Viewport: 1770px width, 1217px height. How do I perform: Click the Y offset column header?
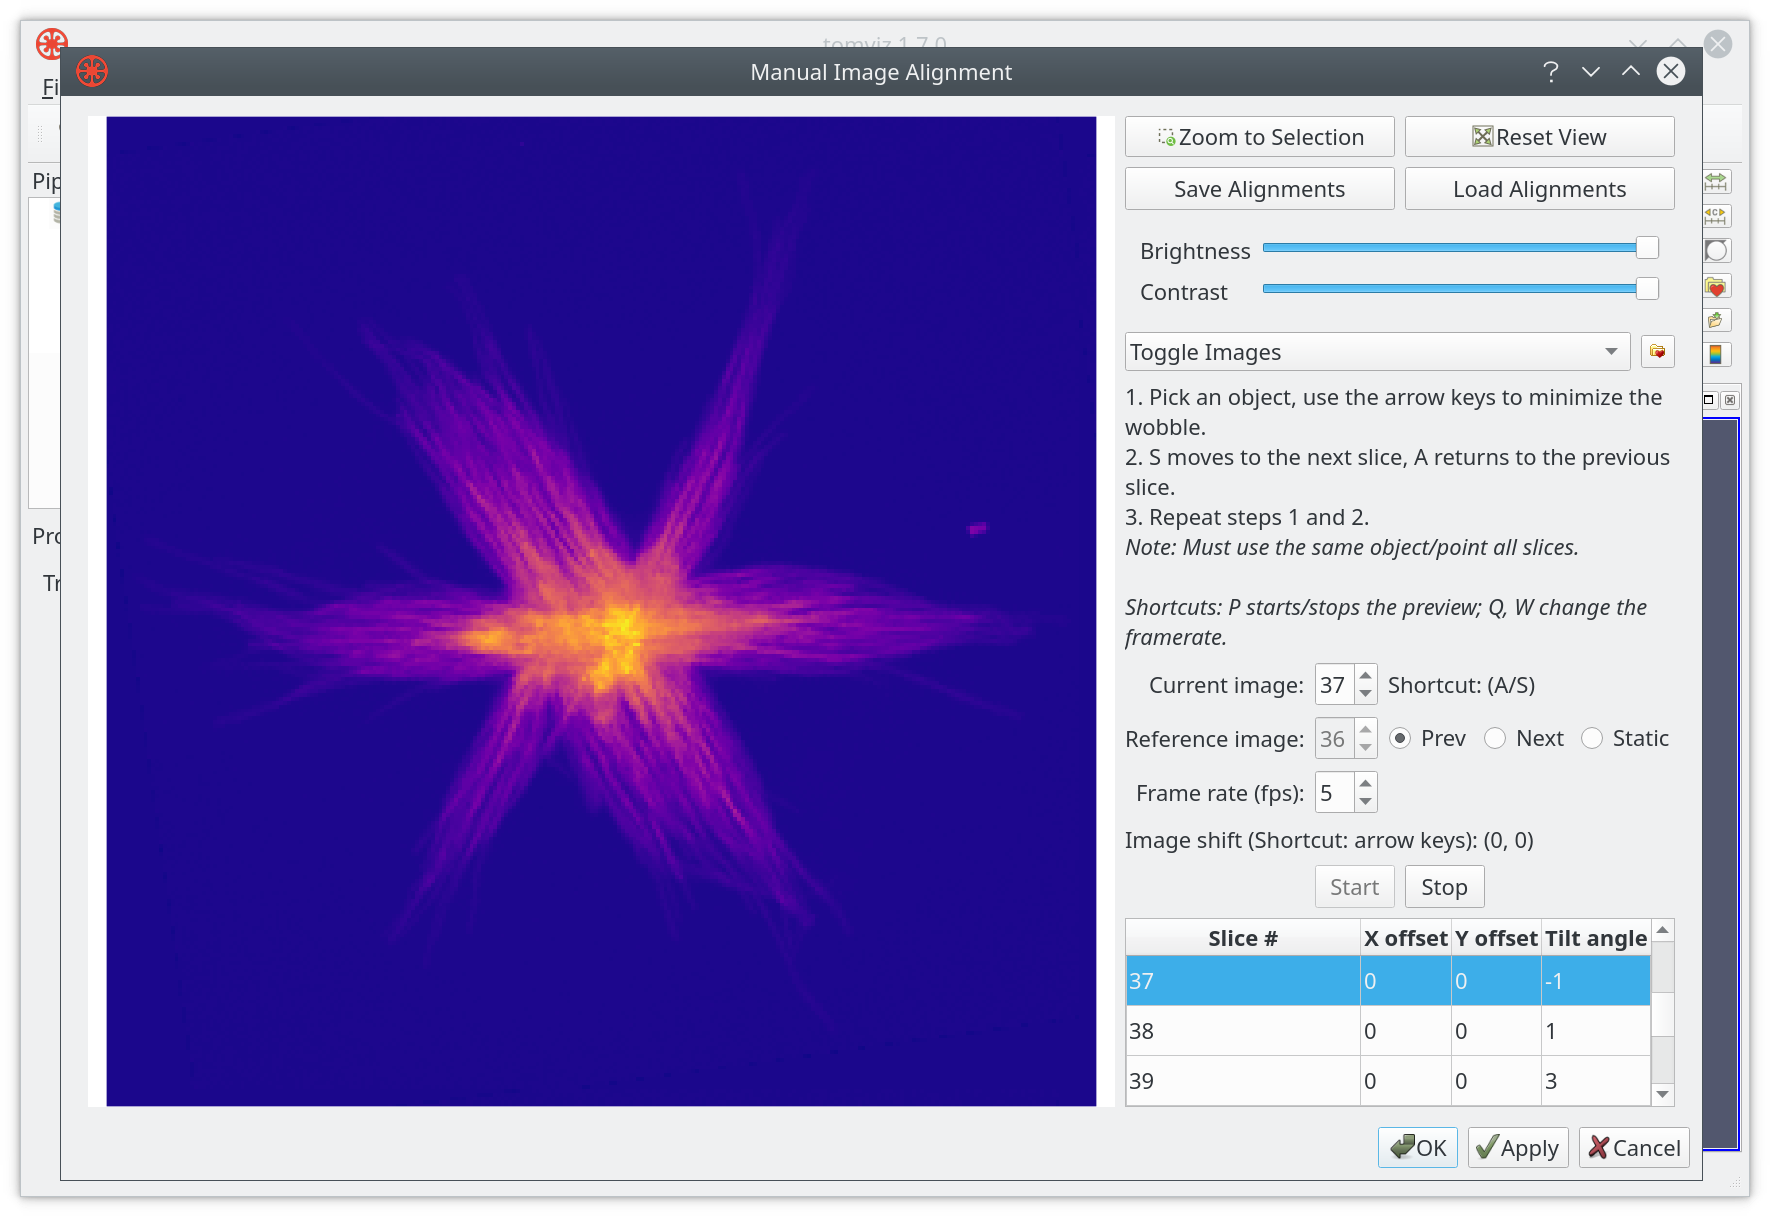(x=1496, y=938)
